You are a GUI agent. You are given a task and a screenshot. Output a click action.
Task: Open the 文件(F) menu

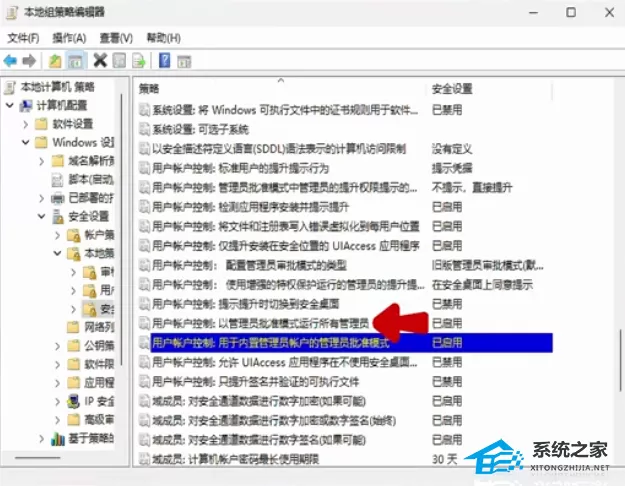click(x=23, y=38)
